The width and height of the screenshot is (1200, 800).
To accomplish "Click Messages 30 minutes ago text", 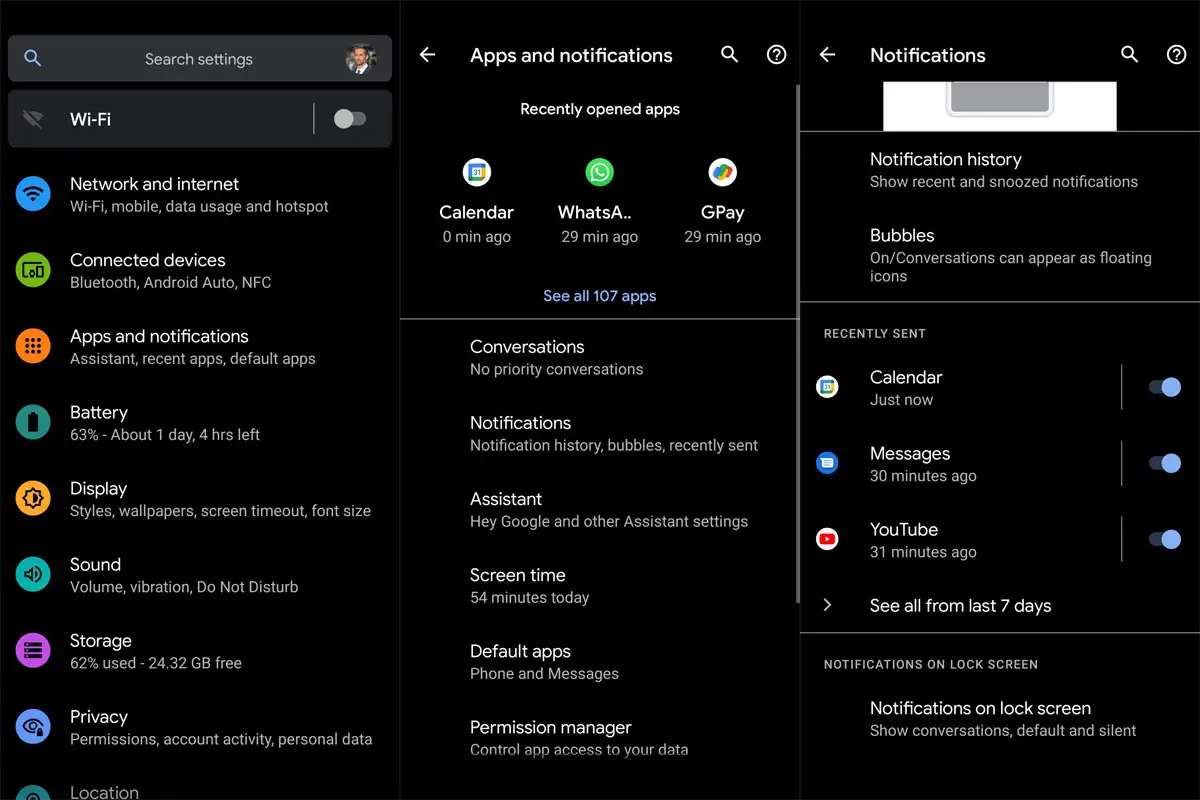I will point(923,463).
